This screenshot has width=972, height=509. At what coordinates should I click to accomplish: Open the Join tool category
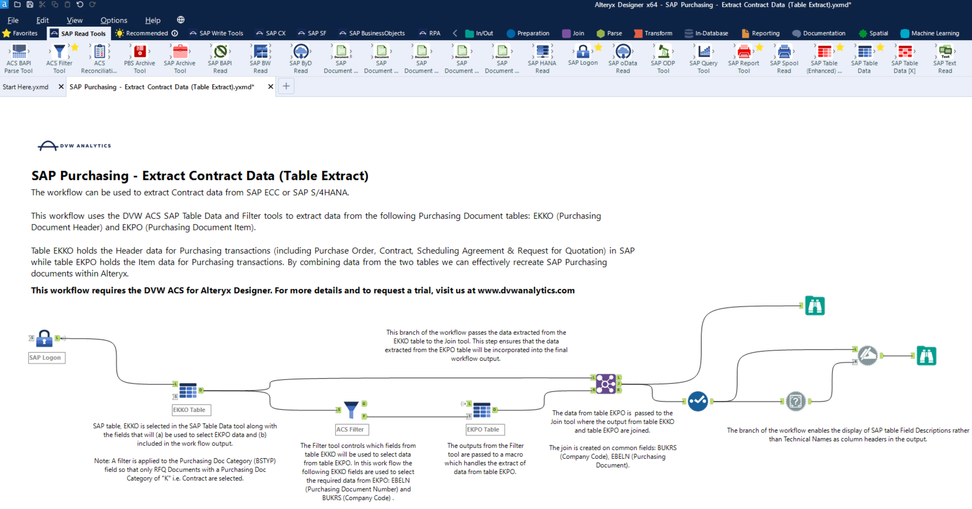(x=573, y=33)
